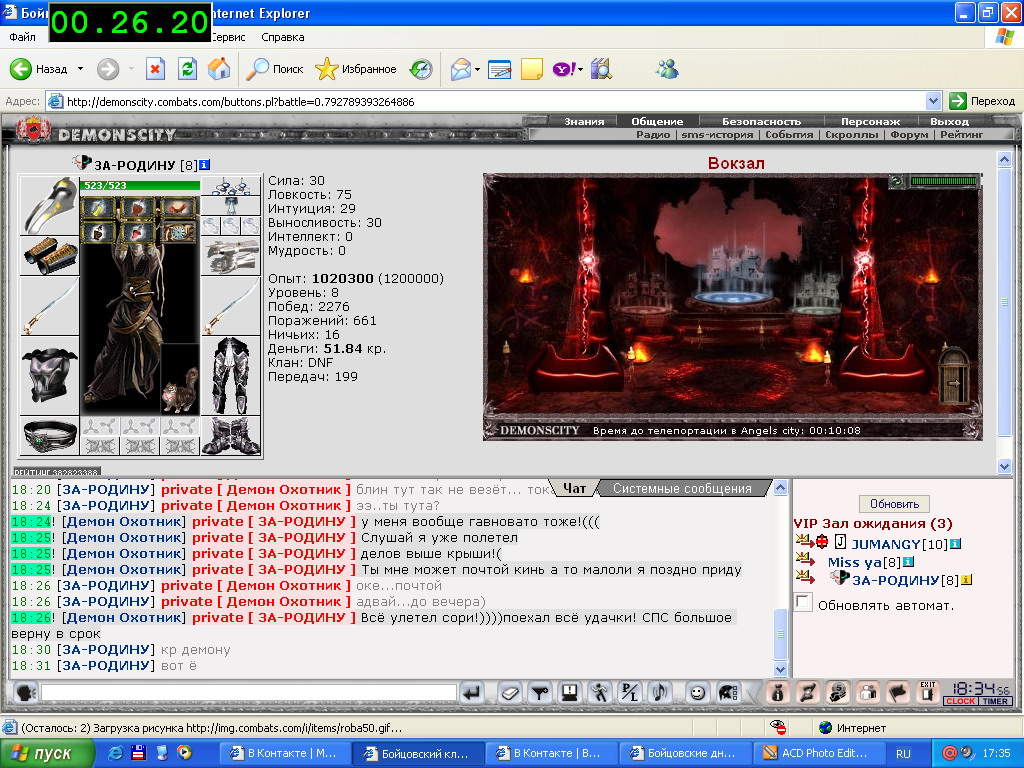Click the refresh icon on location image
The width and height of the screenshot is (1024, 768).
click(897, 182)
